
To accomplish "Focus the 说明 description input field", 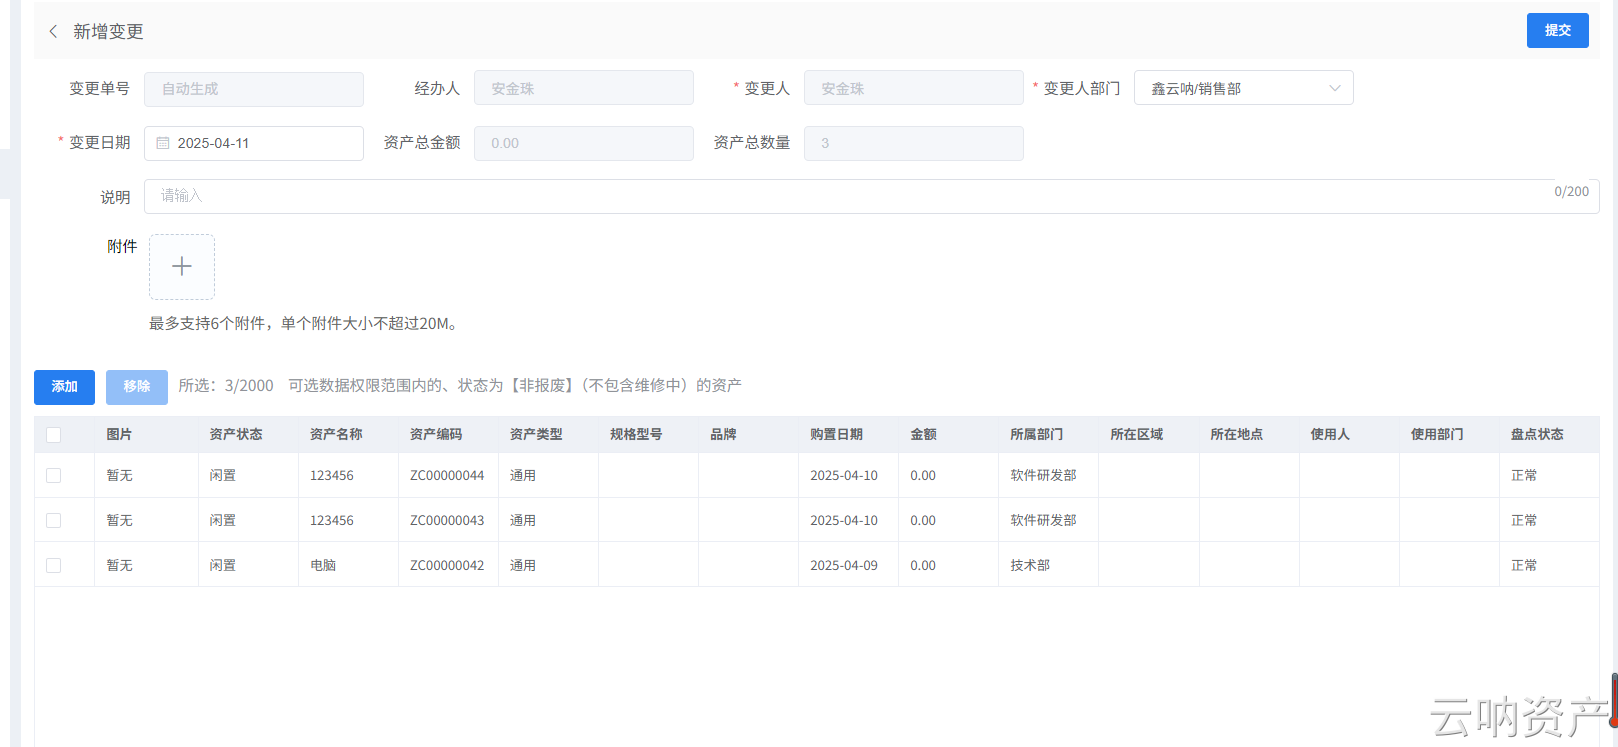I will [x=872, y=197].
